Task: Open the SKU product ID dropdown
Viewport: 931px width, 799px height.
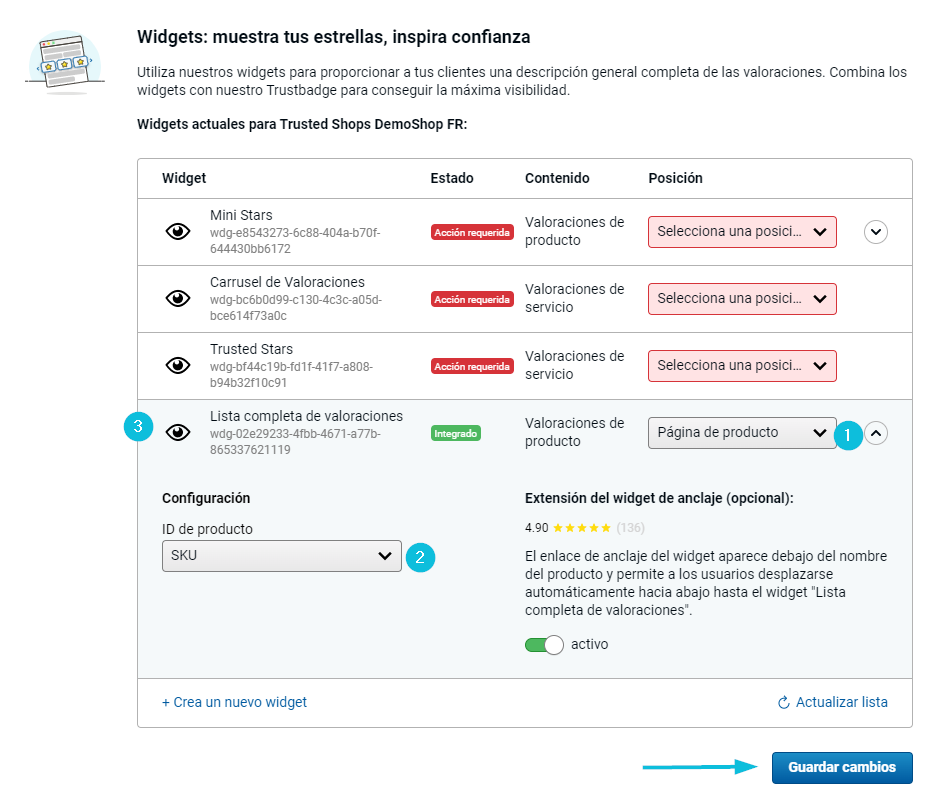Action: [281, 556]
